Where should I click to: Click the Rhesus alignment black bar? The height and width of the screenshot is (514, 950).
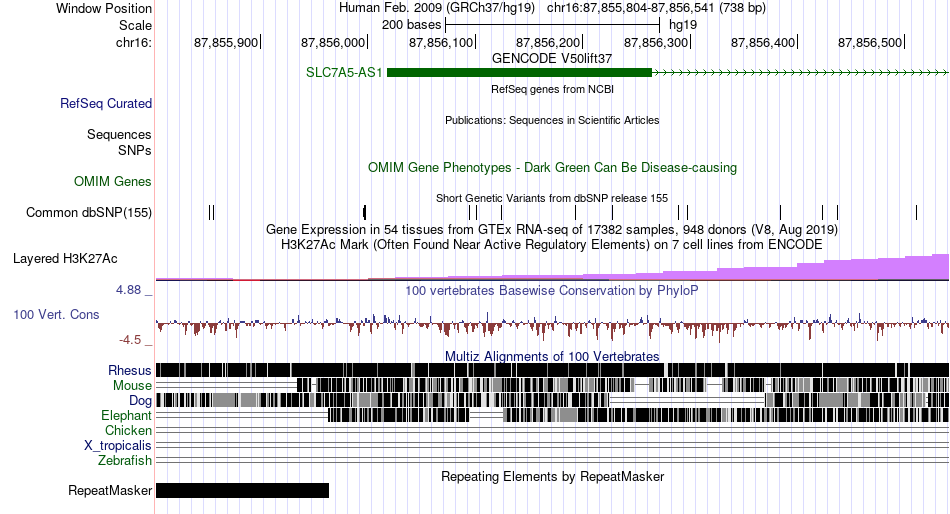point(552,370)
